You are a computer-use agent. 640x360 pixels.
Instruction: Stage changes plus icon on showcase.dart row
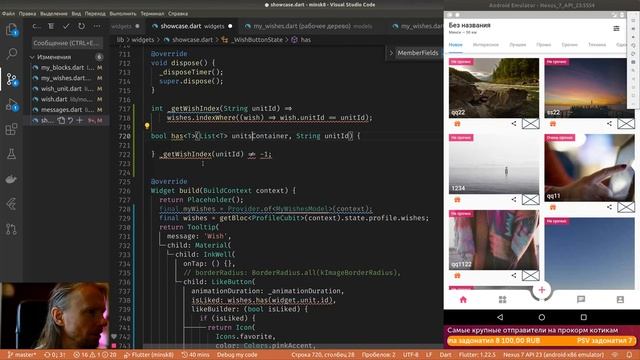[80, 120]
